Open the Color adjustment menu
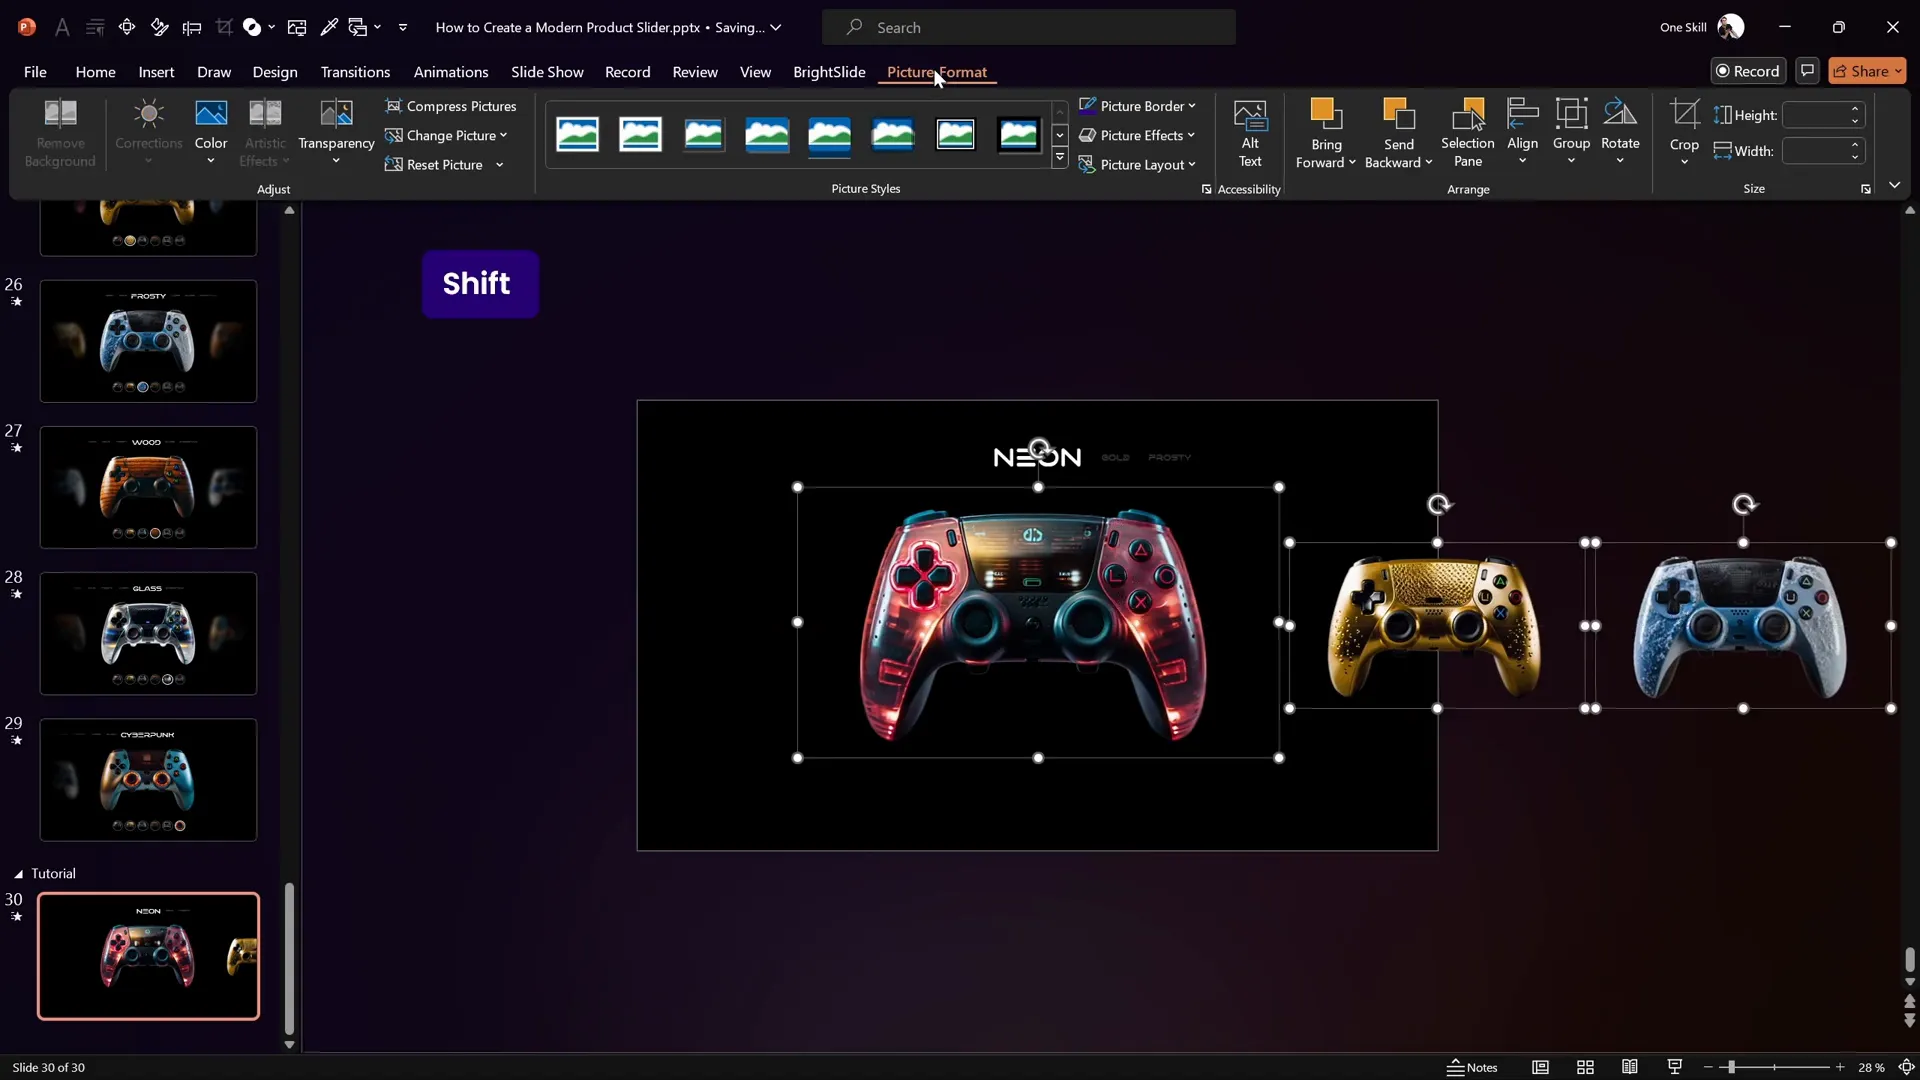1920x1080 pixels. tap(211, 132)
